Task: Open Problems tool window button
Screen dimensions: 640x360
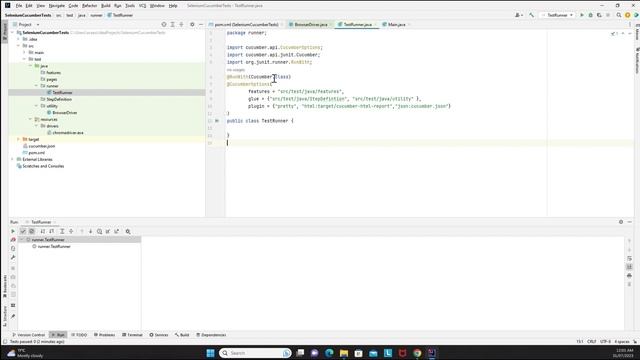Action: pos(104,335)
